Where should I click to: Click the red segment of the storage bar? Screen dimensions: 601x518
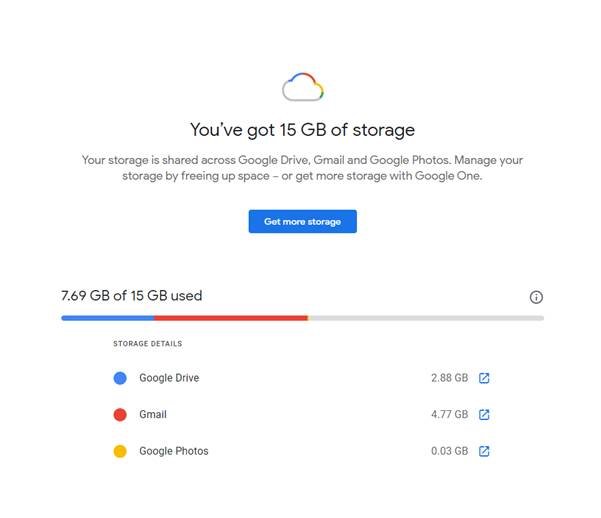pyautogui.click(x=230, y=318)
